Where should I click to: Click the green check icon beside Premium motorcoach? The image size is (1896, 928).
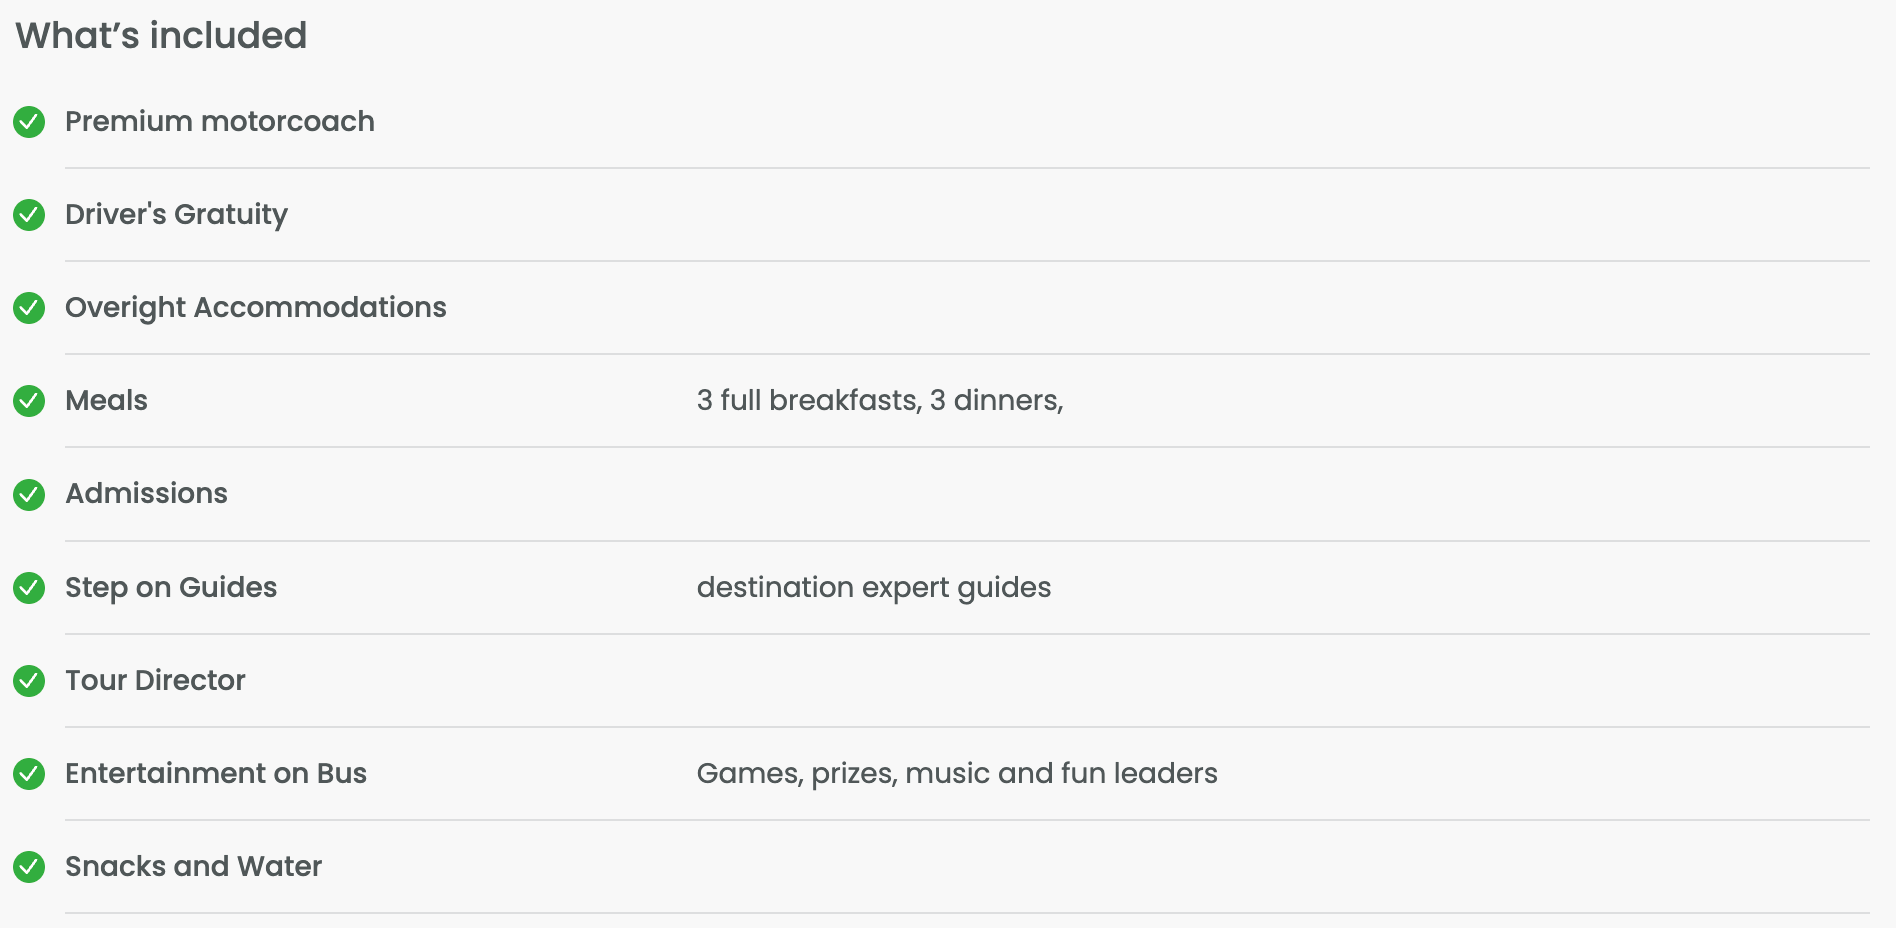(29, 122)
